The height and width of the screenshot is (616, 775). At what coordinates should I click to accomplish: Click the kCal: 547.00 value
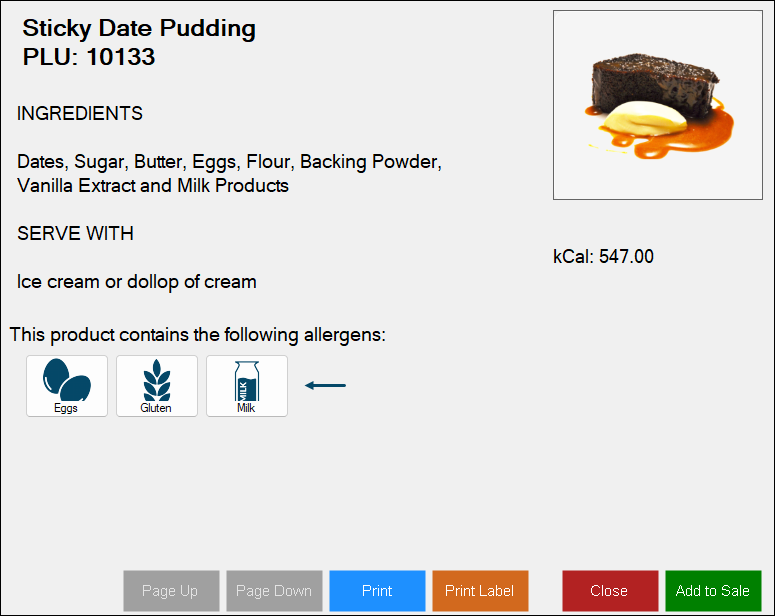click(x=603, y=257)
